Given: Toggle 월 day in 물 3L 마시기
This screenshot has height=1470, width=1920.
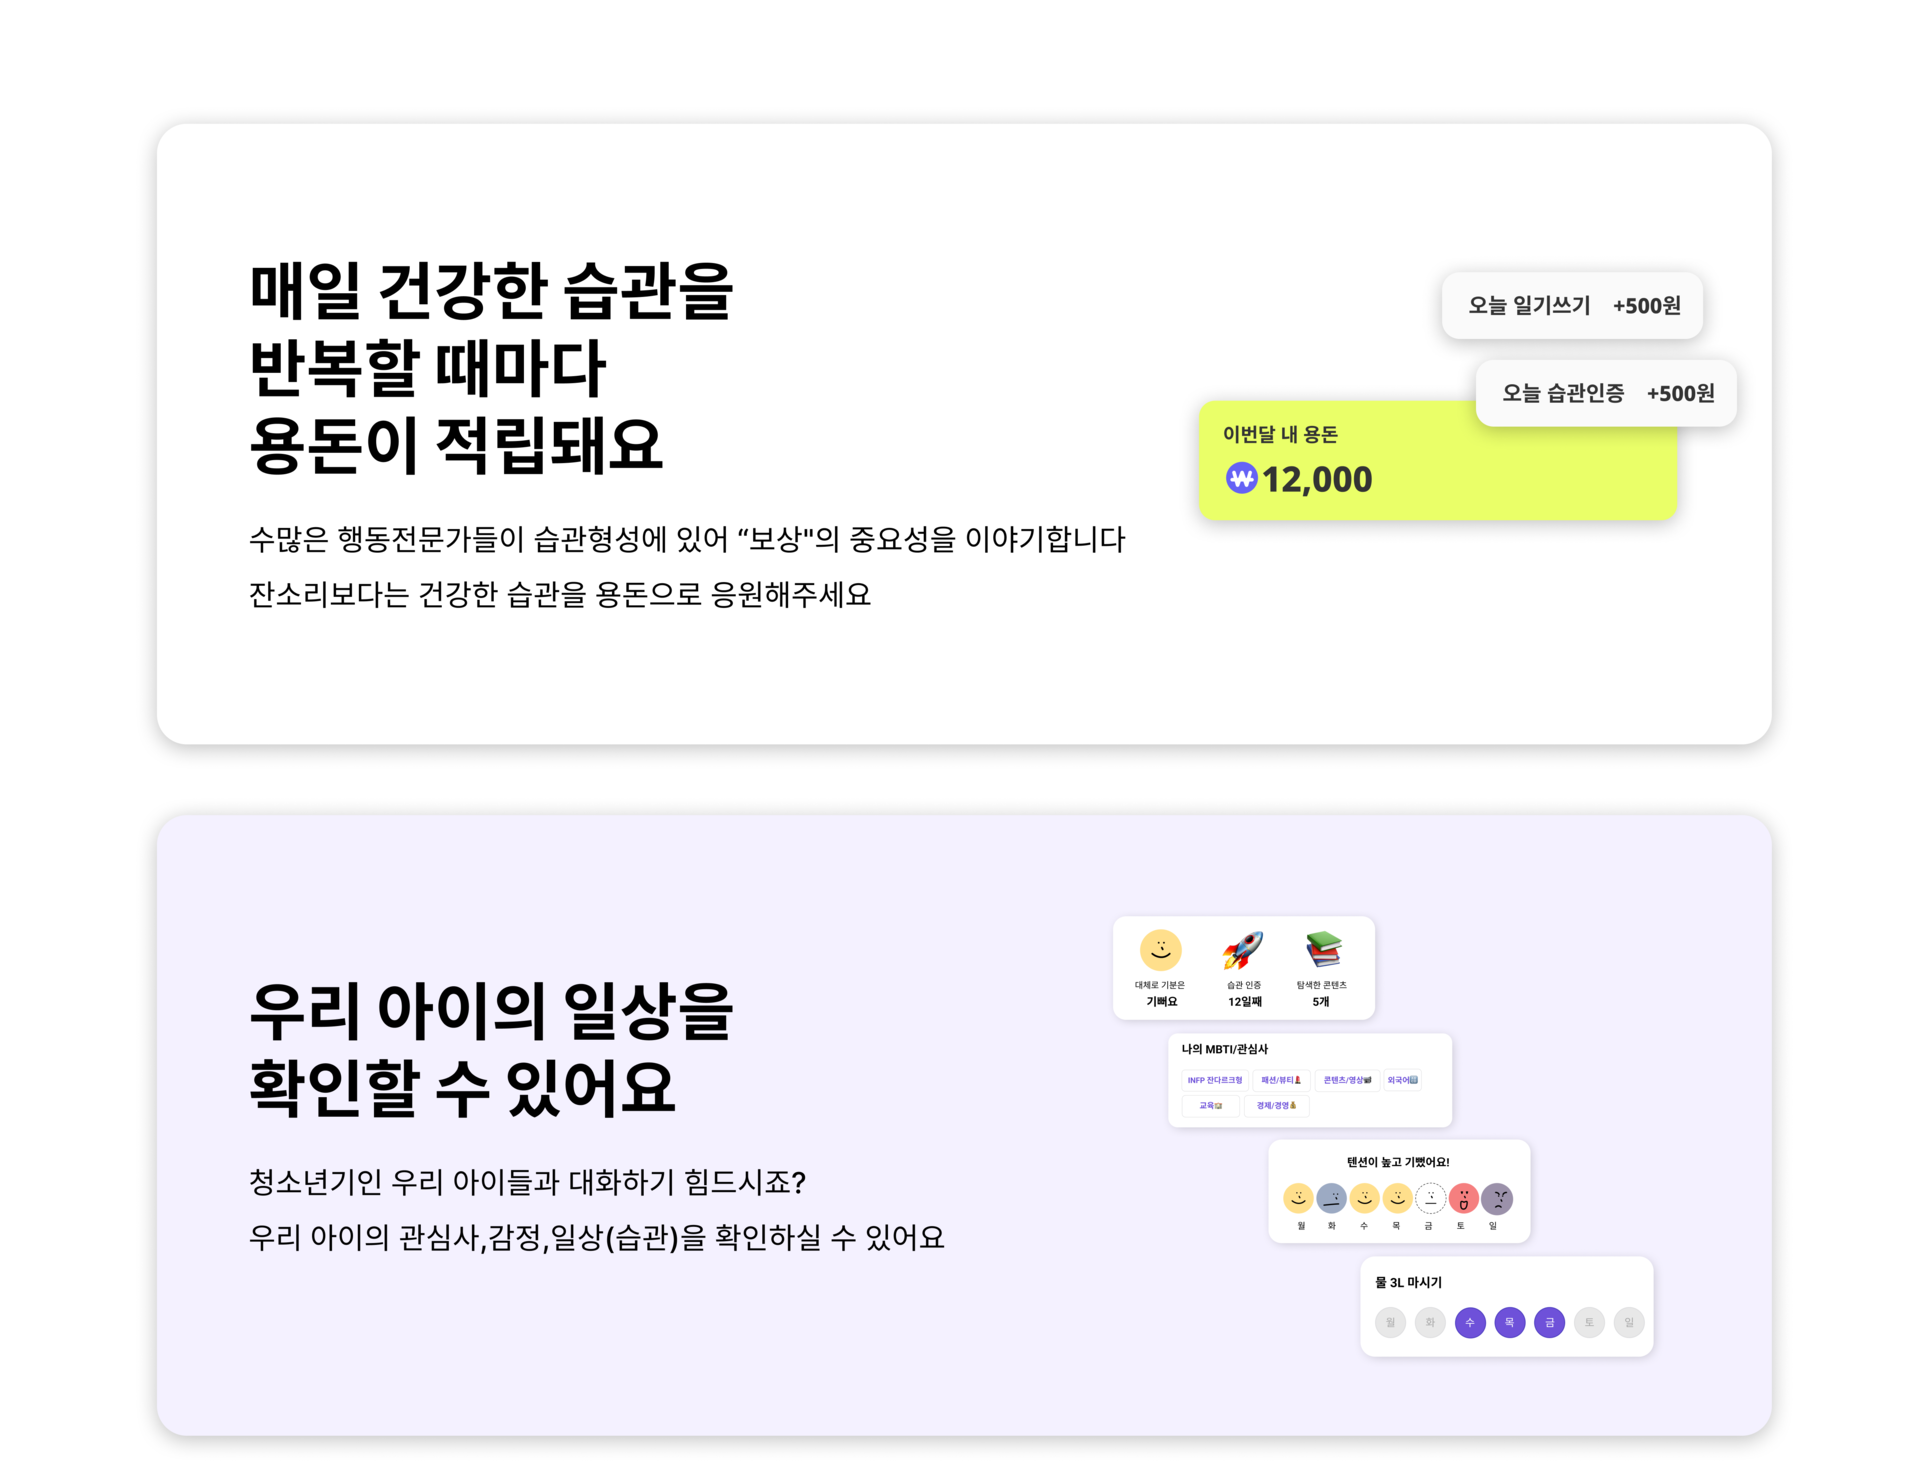Looking at the screenshot, I should click(x=1390, y=1322).
